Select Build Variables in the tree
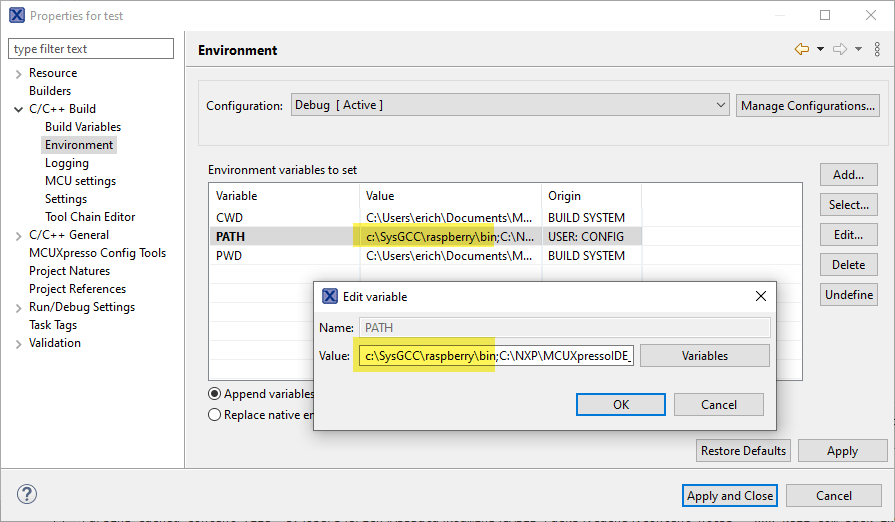 coord(82,127)
